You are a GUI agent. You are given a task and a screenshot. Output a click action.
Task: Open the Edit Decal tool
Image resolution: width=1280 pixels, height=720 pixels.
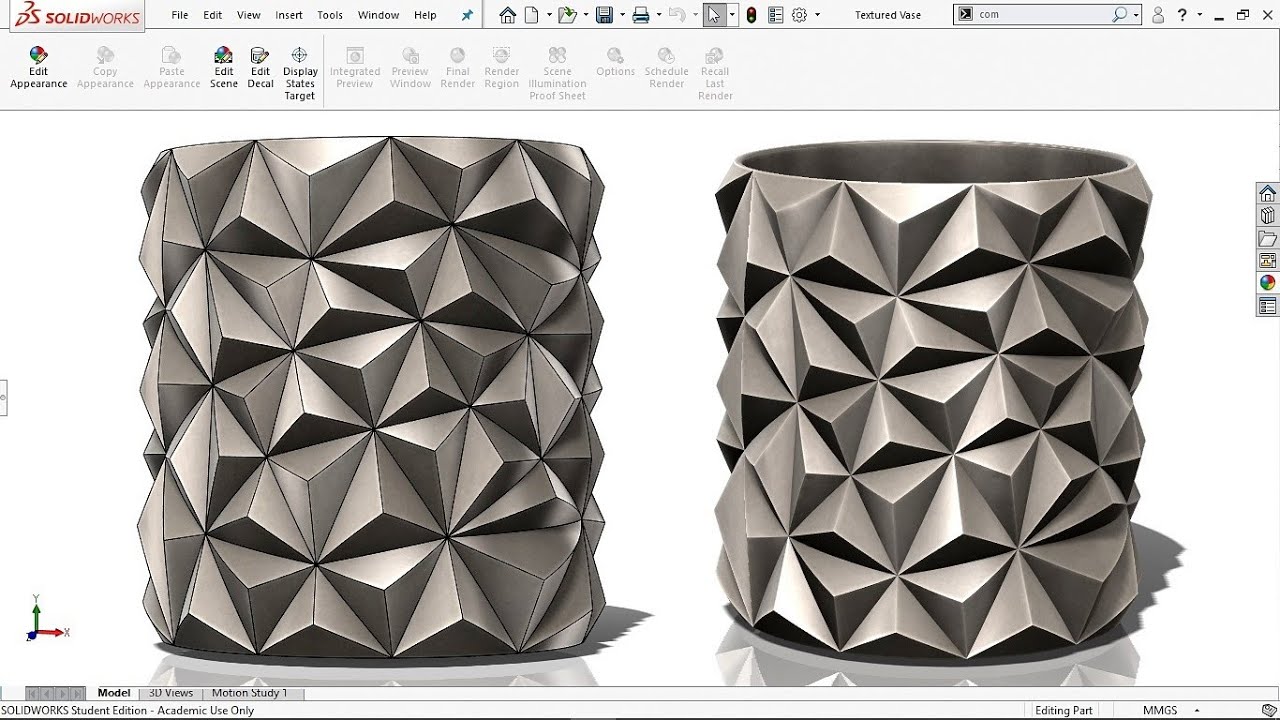pyautogui.click(x=260, y=68)
